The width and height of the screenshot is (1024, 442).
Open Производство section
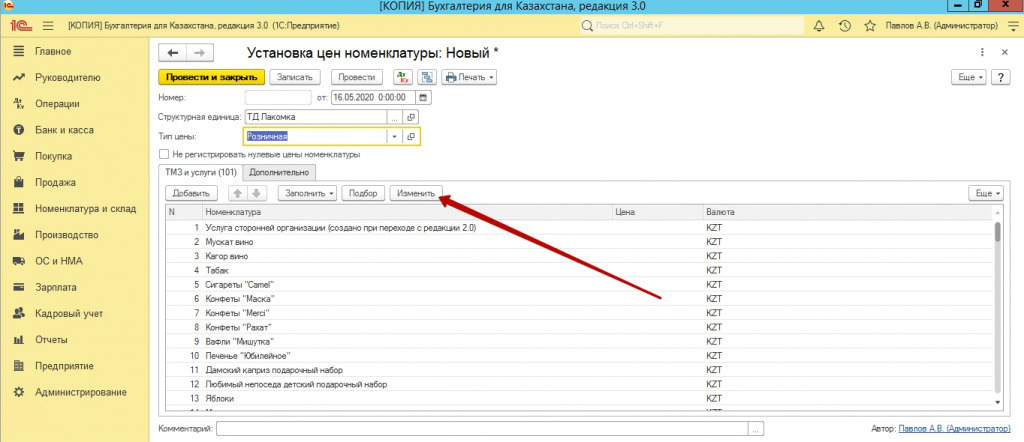click(x=66, y=235)
